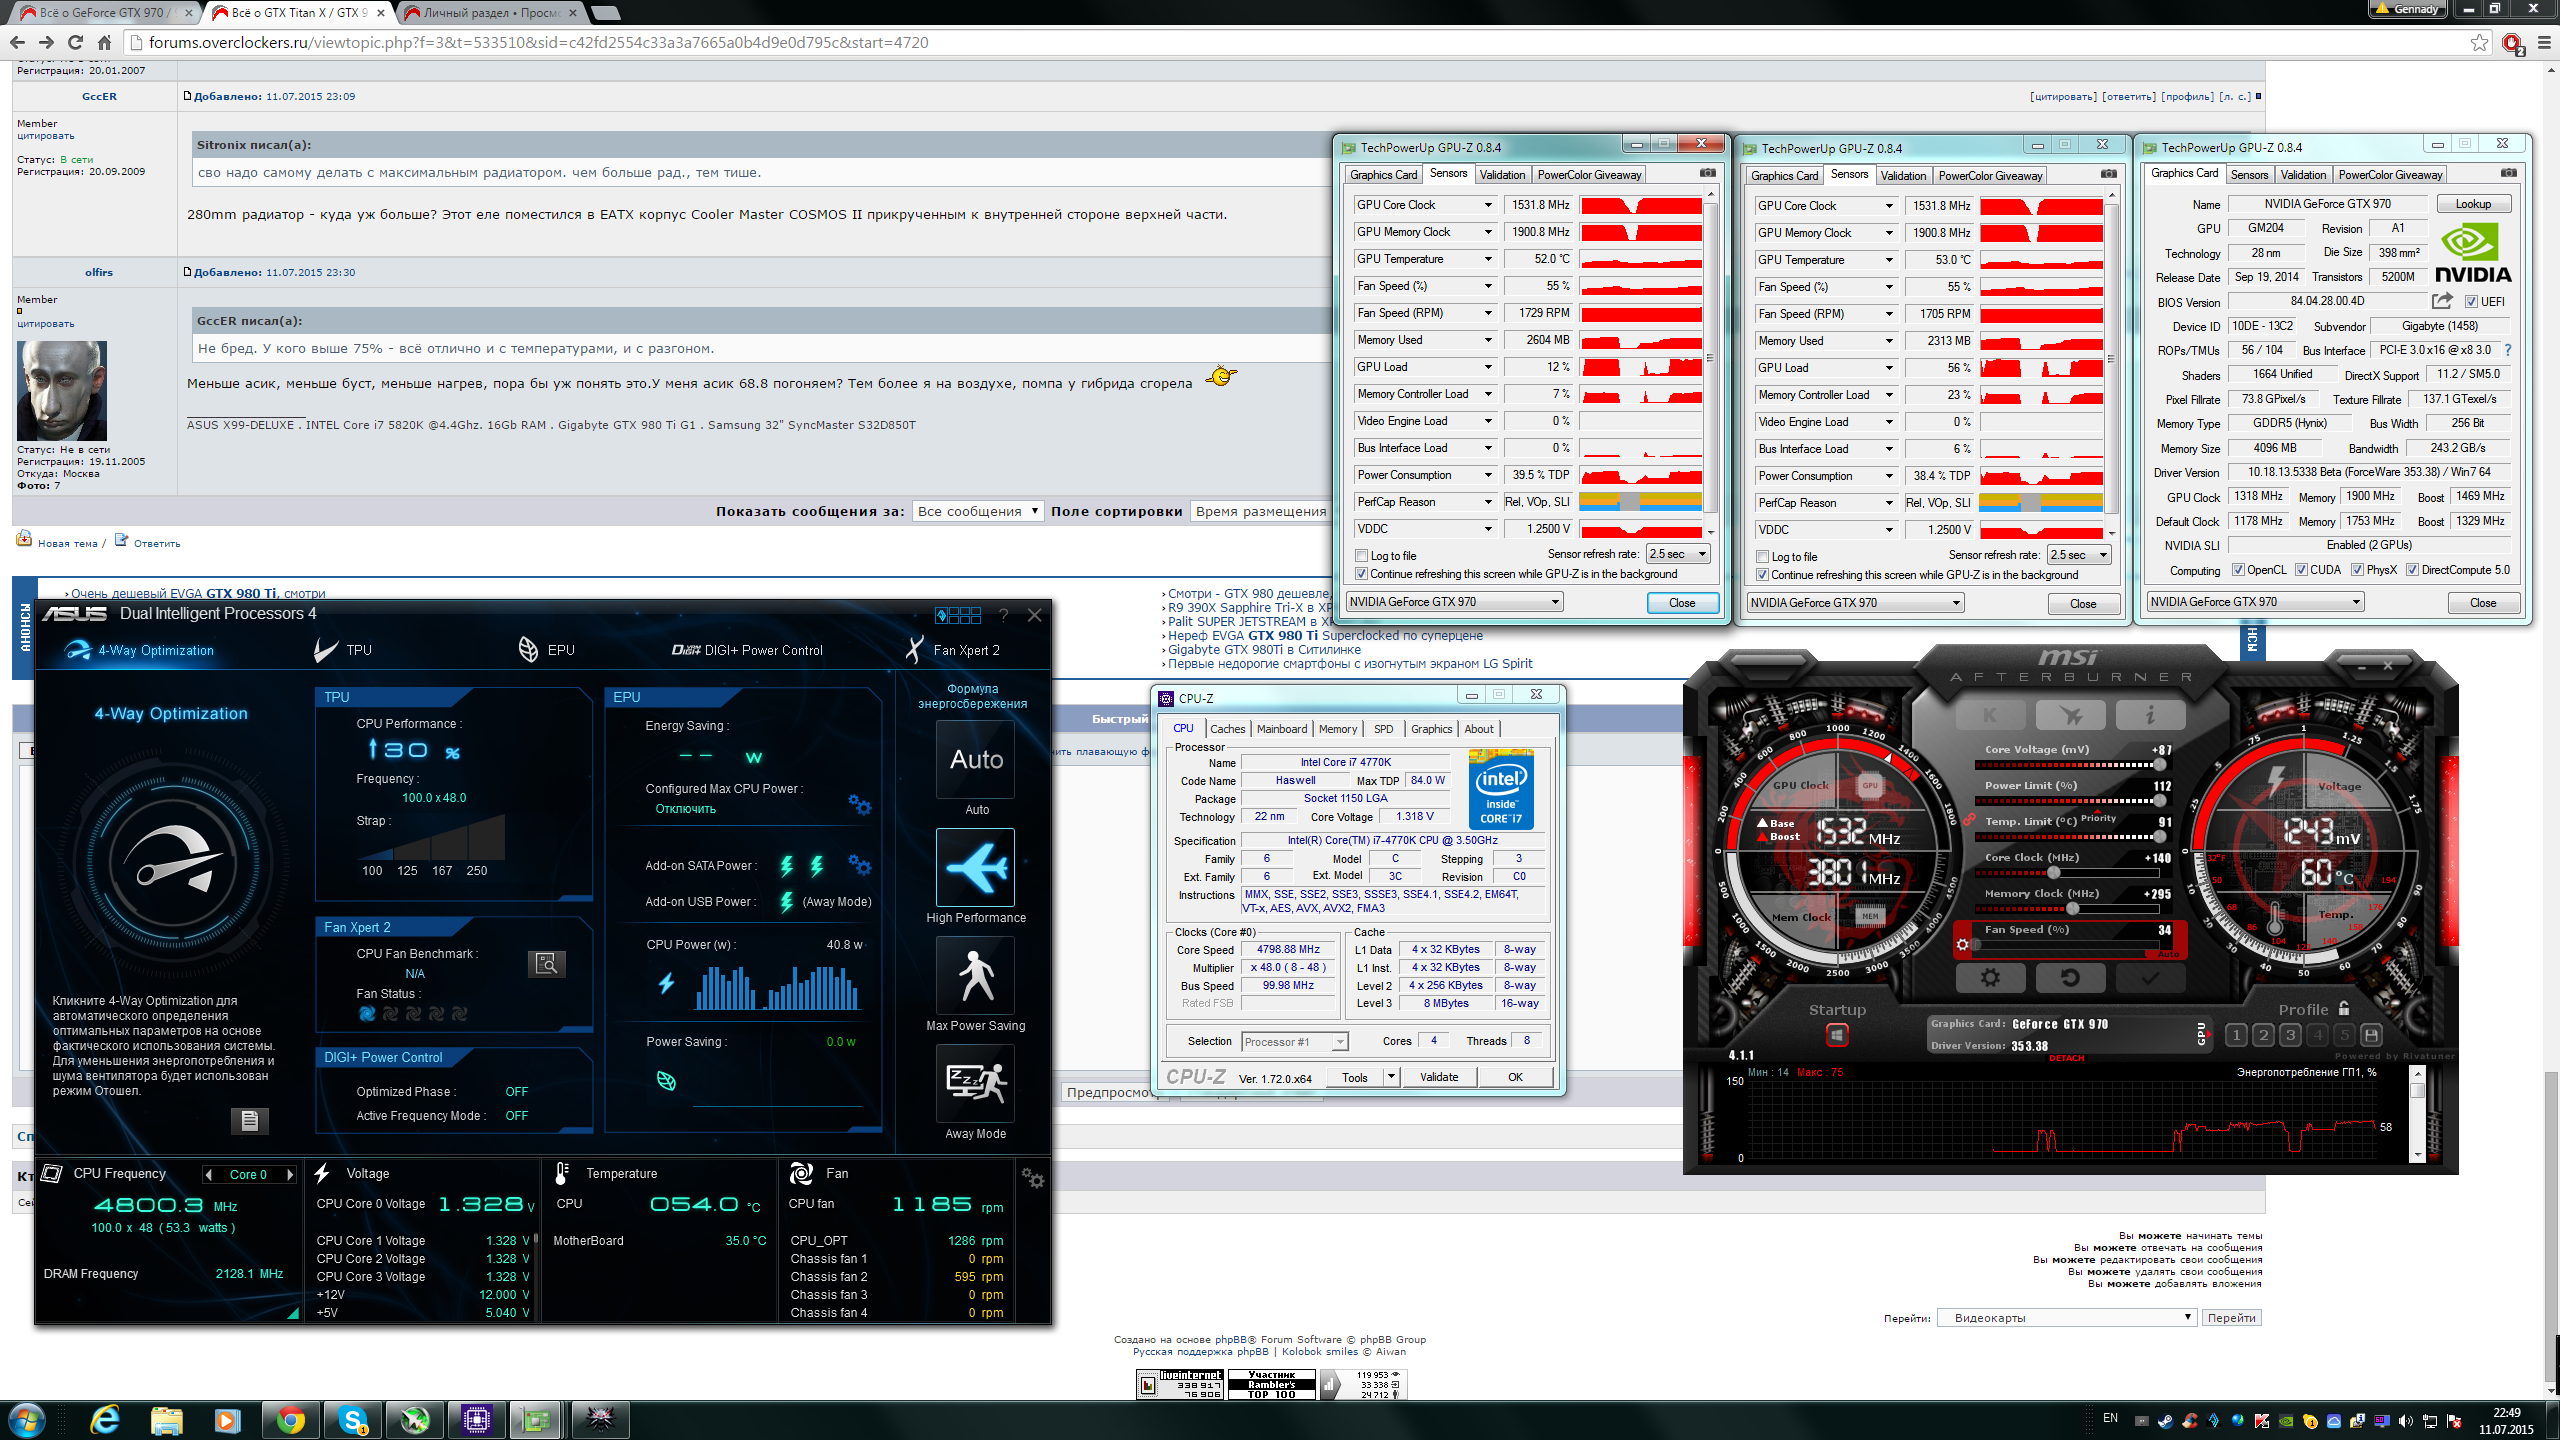Select Max Power Saving walking icon

pyautogui.click(x=975, y=976)
